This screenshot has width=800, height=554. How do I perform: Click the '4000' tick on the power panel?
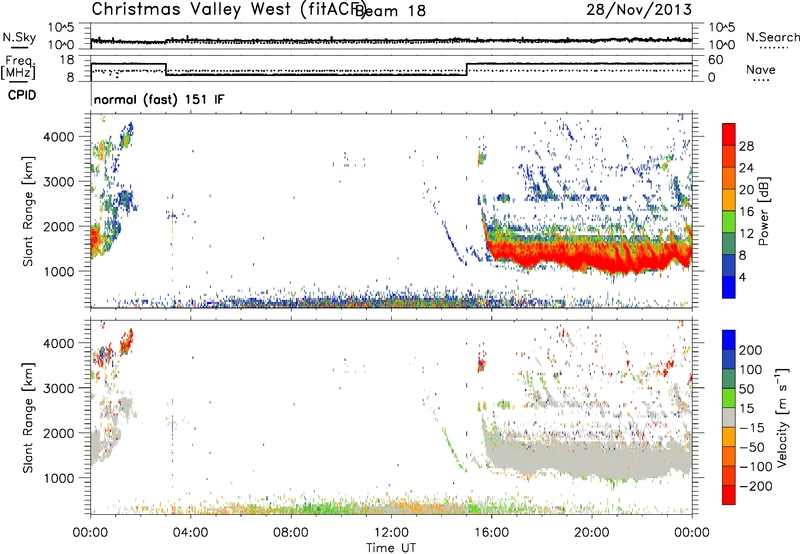point(59,136)
